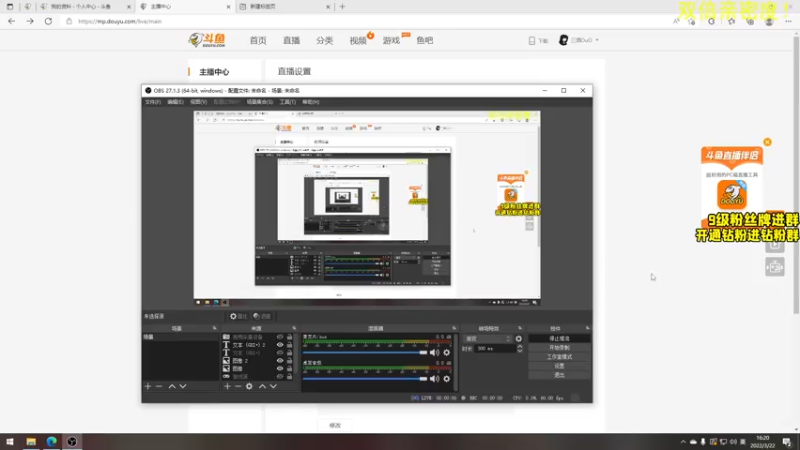Click the 工作室模式 studio mode button
Screen dimensions: 800x450
pos(559,357)
